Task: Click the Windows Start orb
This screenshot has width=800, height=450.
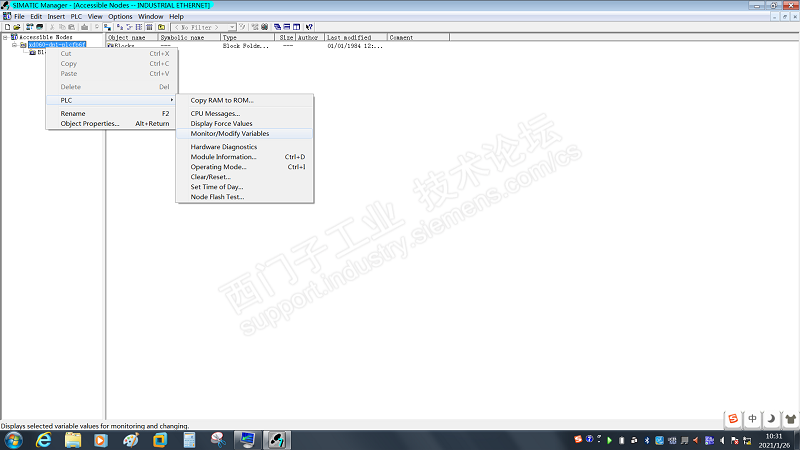Action: (x=13, y=440)
